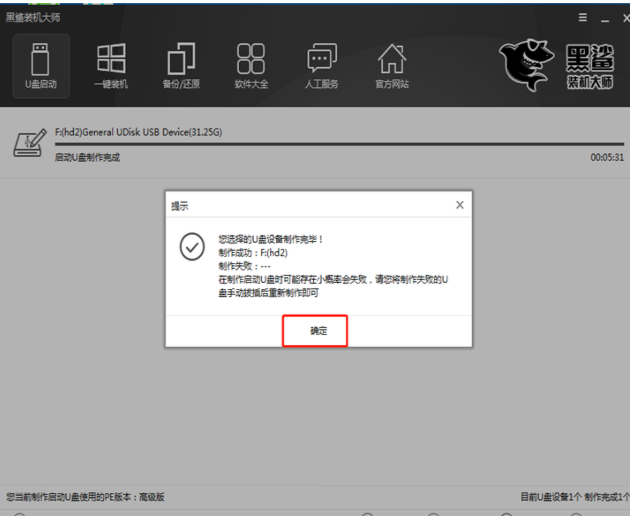630x516 pixels.
Task: Open the 软件大全 section
Action: pos(251,66)
